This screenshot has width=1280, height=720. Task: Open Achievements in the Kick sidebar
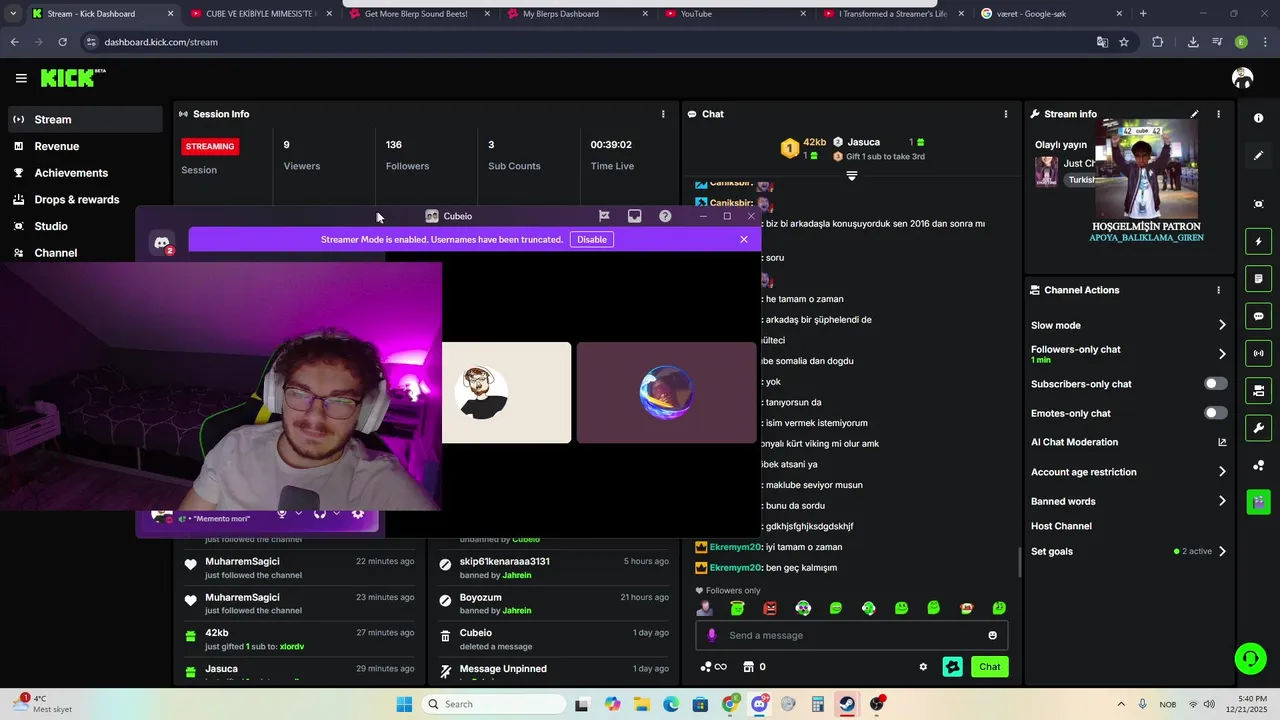(85, 173)
